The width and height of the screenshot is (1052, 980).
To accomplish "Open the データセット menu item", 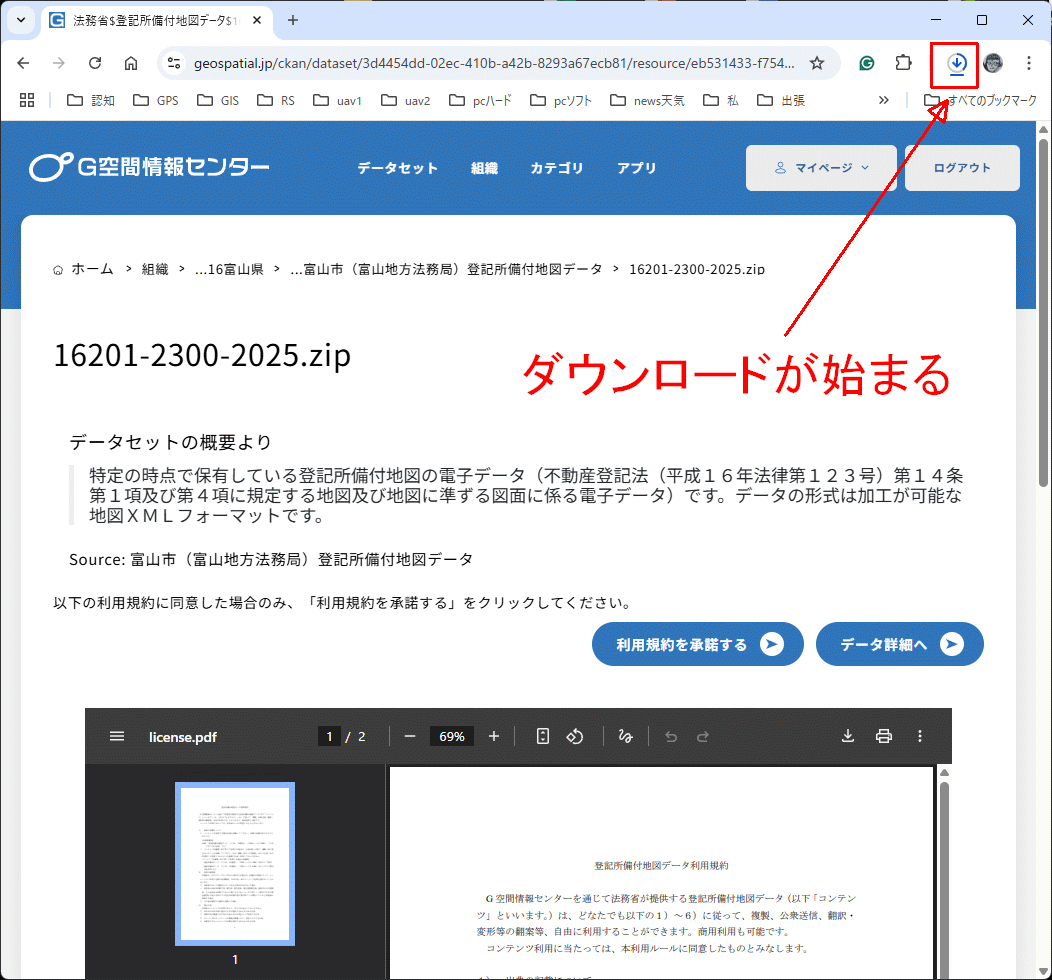I will [397, 168].
